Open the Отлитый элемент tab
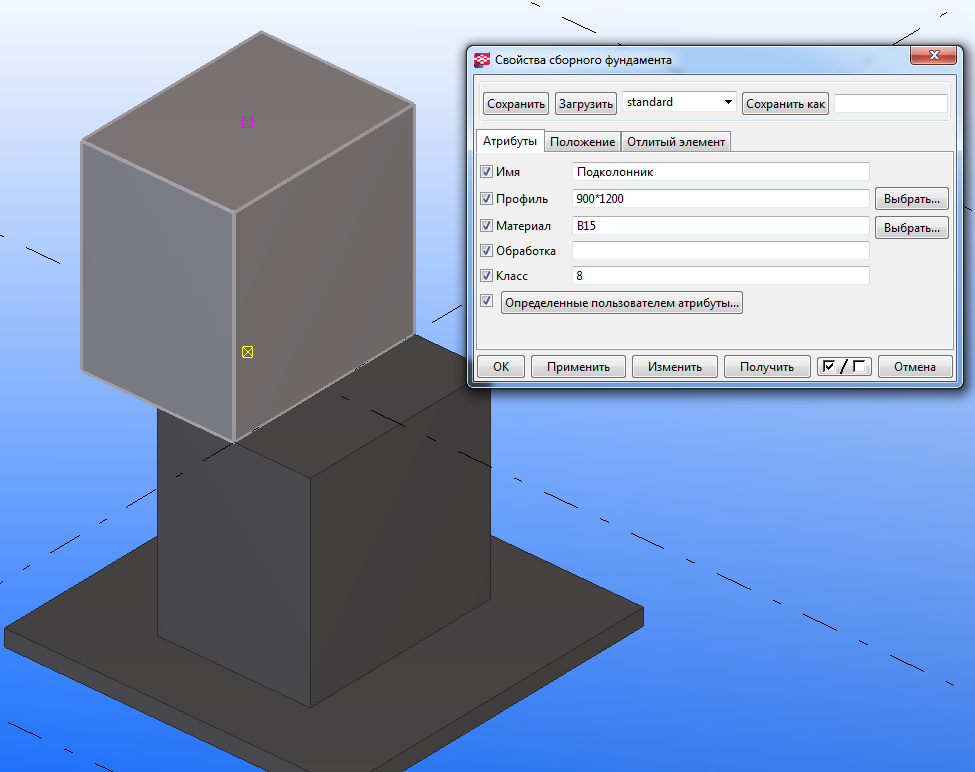 click(x=675, y=142)
